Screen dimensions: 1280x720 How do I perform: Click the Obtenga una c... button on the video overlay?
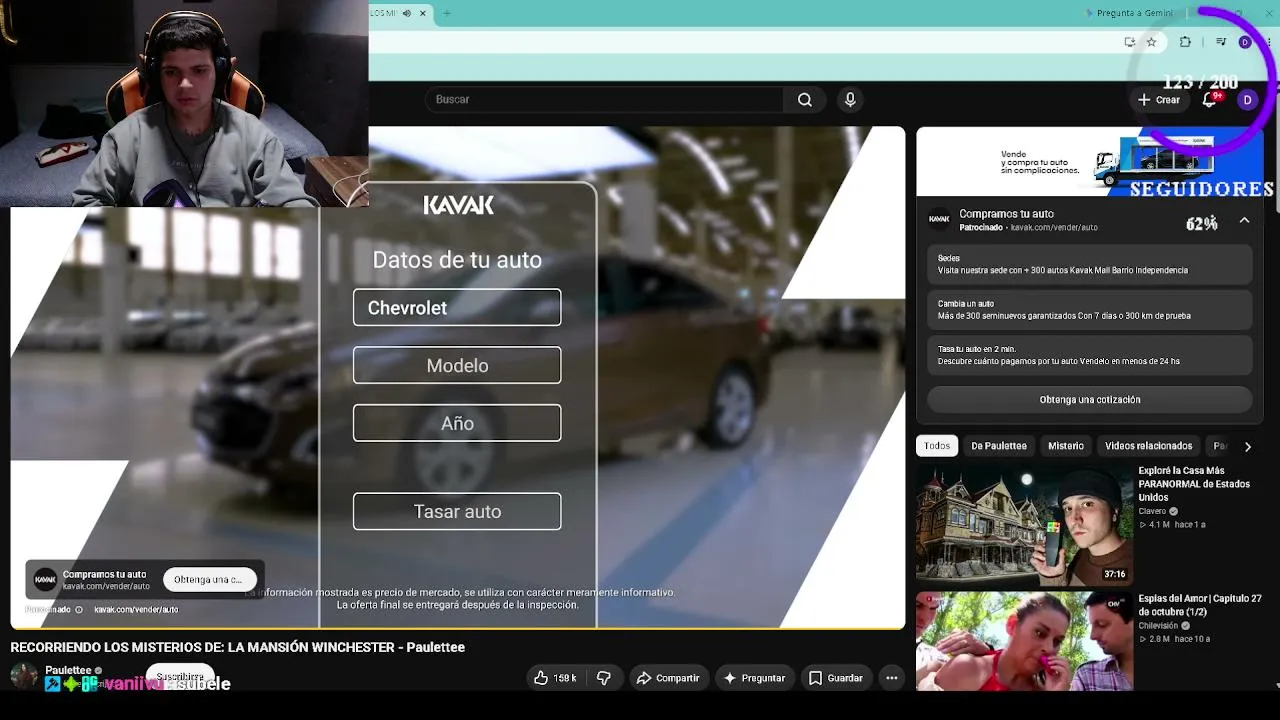(x=208, y=580)
